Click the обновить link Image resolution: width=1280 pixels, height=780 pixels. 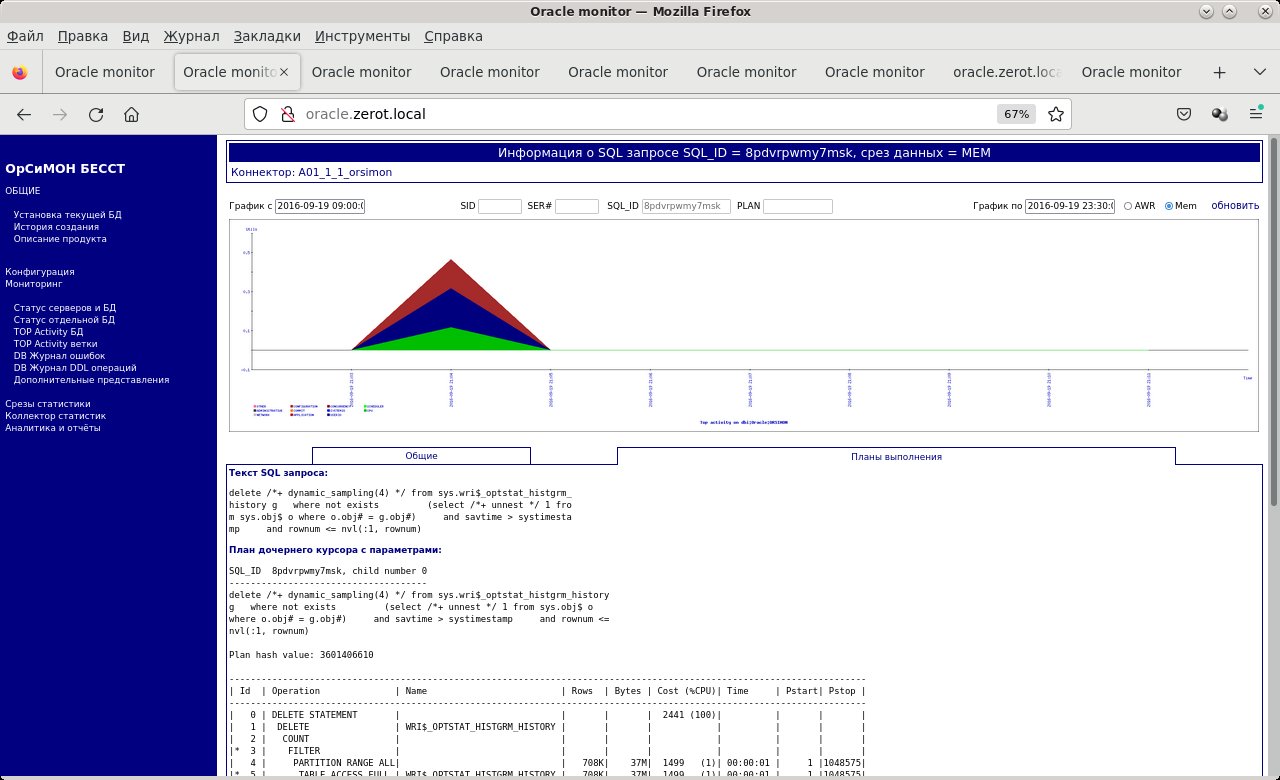coord(1235,206)
